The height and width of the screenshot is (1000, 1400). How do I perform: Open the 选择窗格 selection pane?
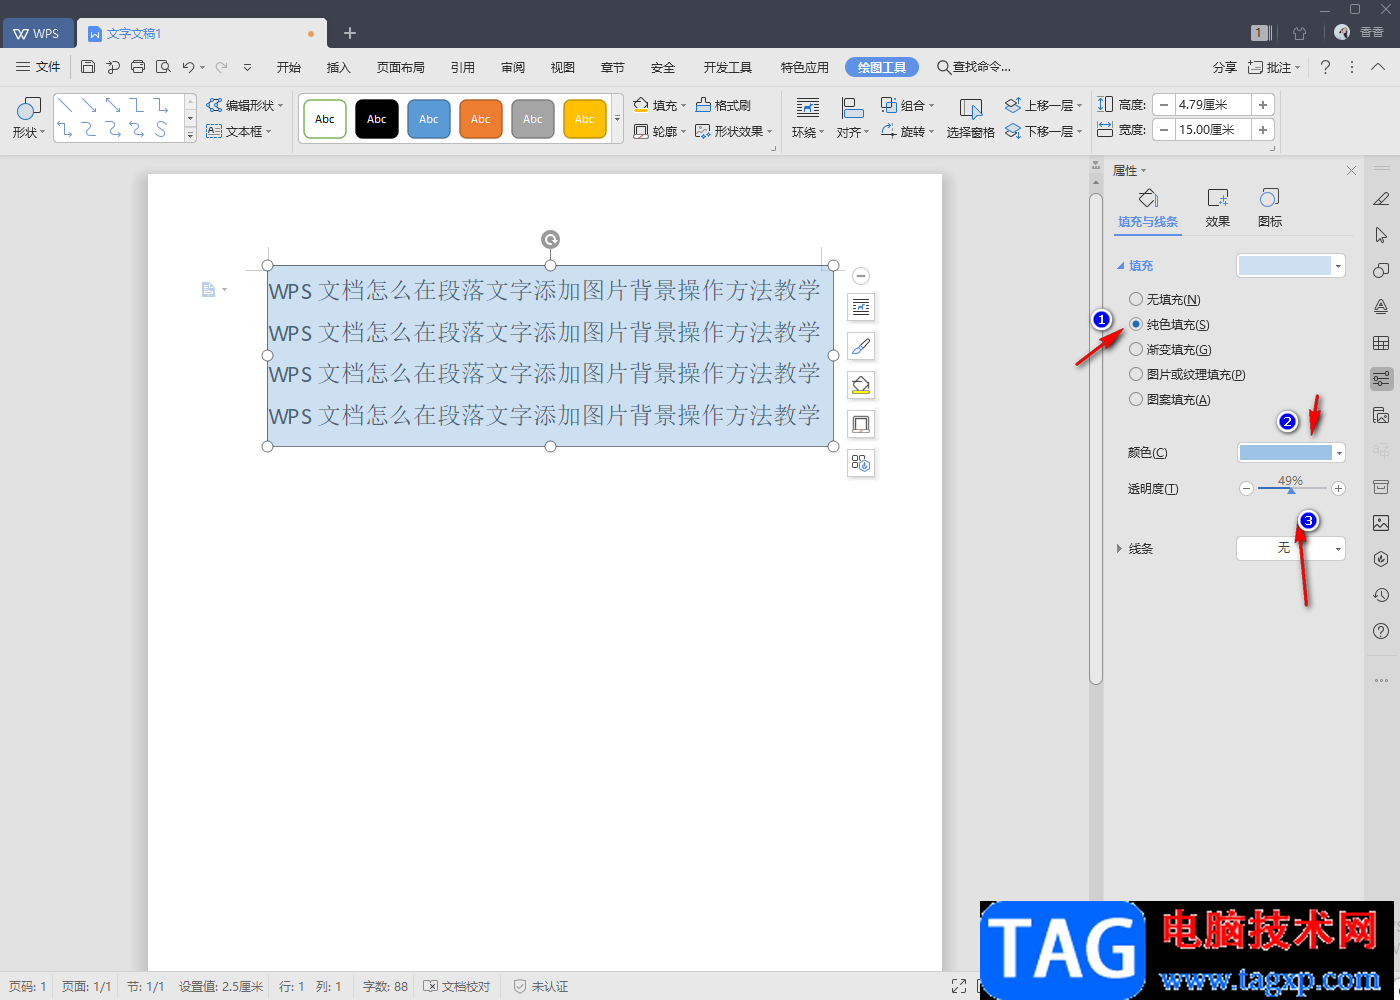[971, 117]
